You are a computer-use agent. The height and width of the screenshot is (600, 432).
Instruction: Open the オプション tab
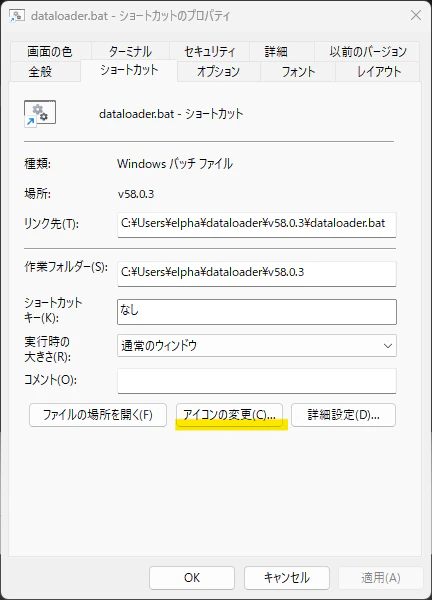click(218, 72)
